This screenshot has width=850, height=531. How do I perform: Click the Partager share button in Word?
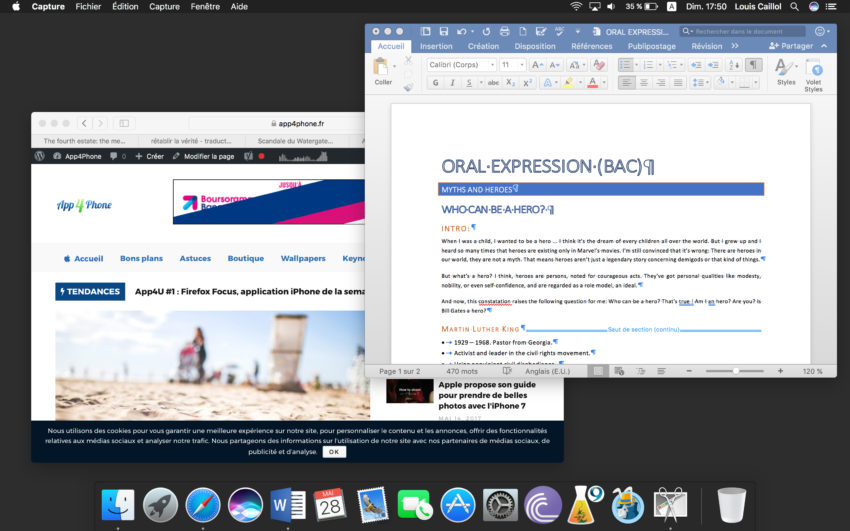pyautogui.click(x=791, y=46)
